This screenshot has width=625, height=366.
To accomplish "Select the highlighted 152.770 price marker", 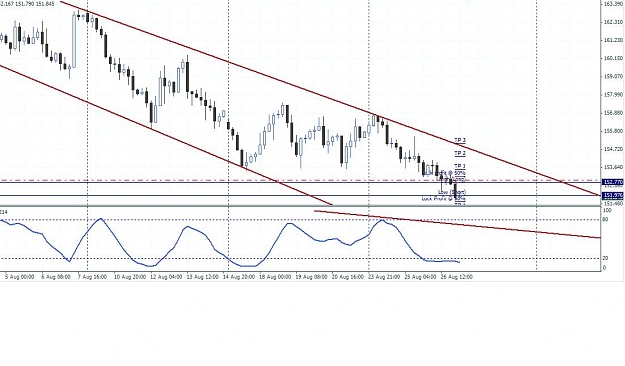I will click(x=613, y=182).
